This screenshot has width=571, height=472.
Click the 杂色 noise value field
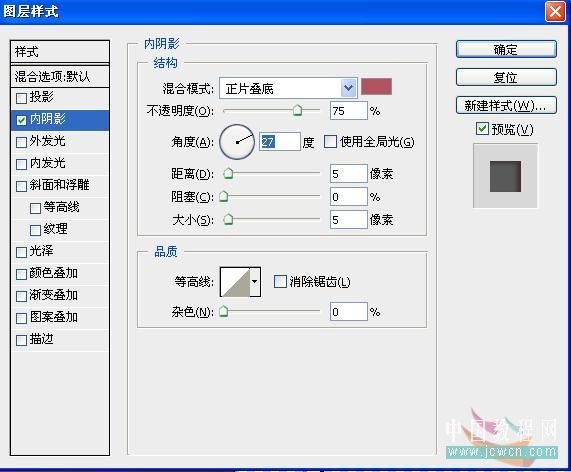click(x=348, y=312)
